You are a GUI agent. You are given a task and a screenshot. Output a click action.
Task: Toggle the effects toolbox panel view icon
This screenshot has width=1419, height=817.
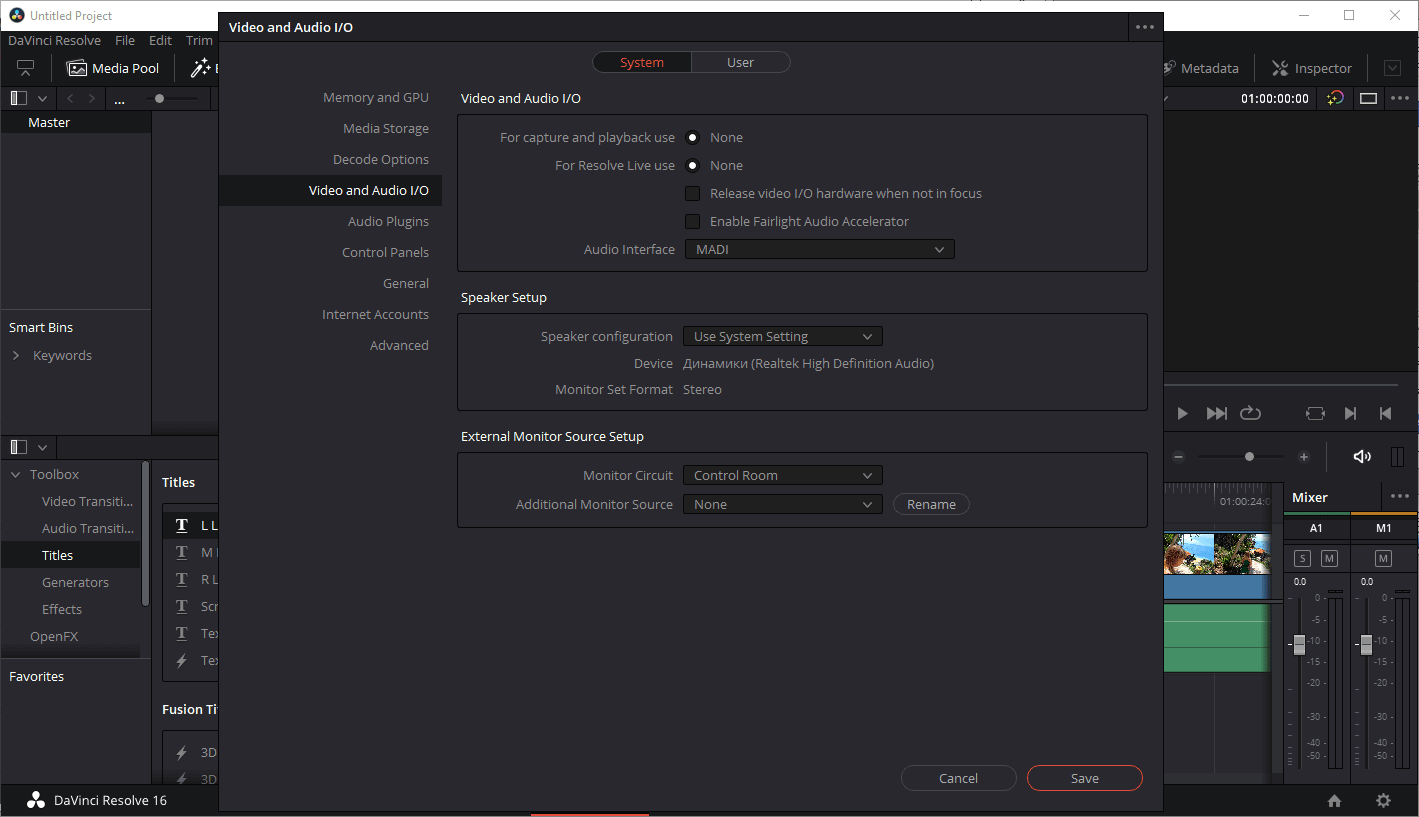point(19,447)
